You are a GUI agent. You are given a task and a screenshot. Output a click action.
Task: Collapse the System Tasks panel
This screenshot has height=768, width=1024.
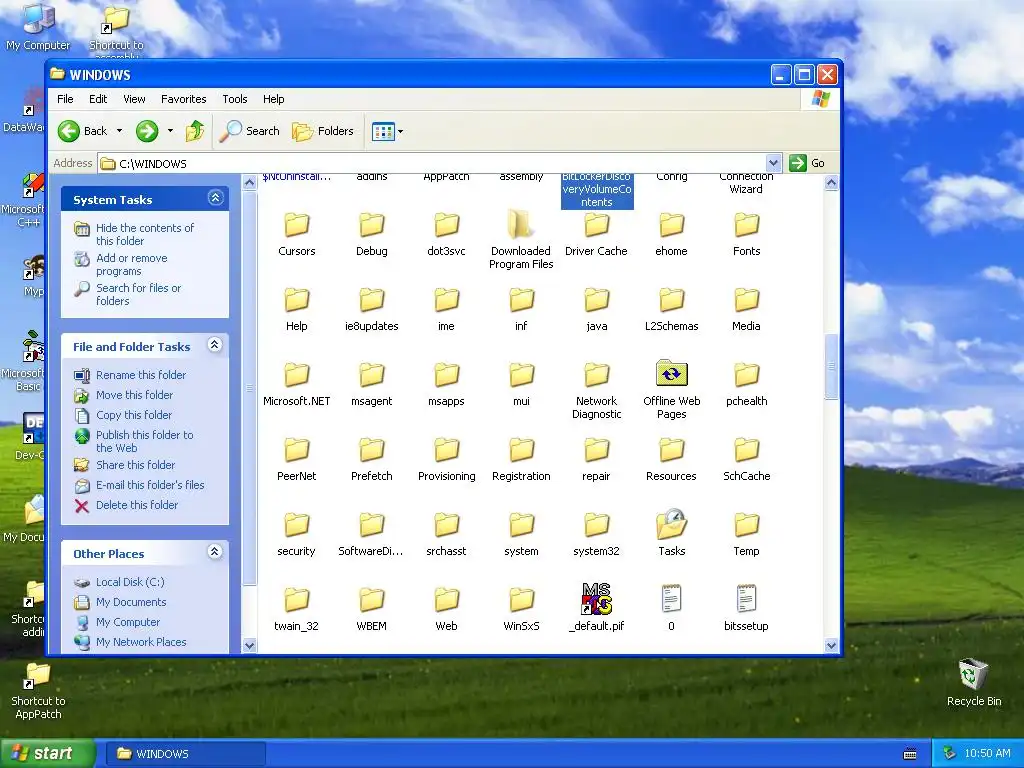[216, 198]
